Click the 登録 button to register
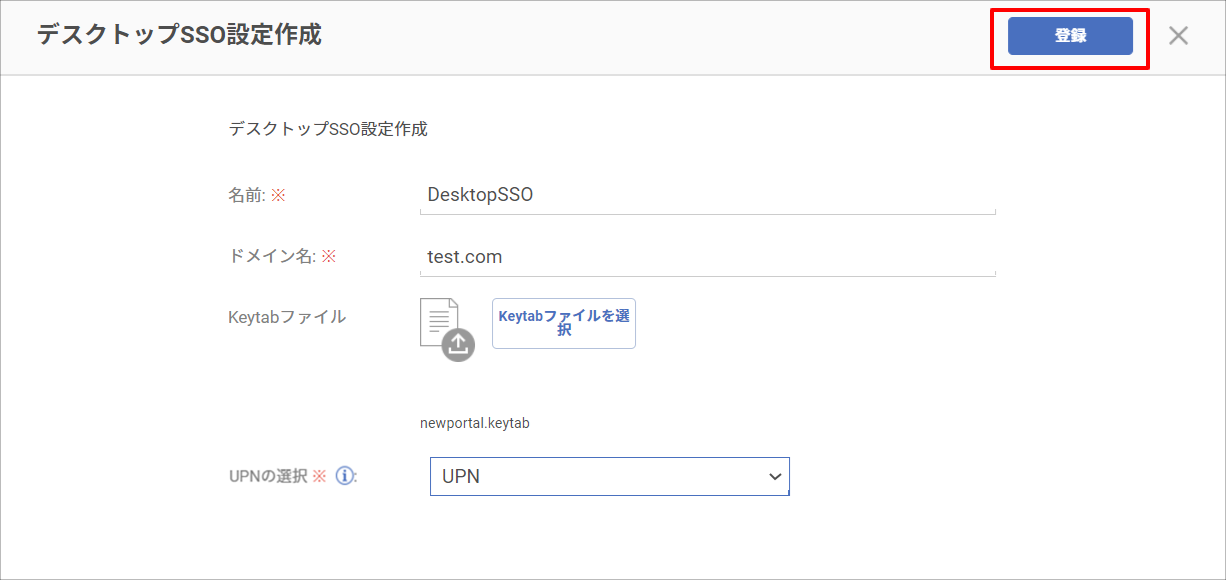Screen dimensions: 1226x580 pyautogui.click(x=1070, y=36)
